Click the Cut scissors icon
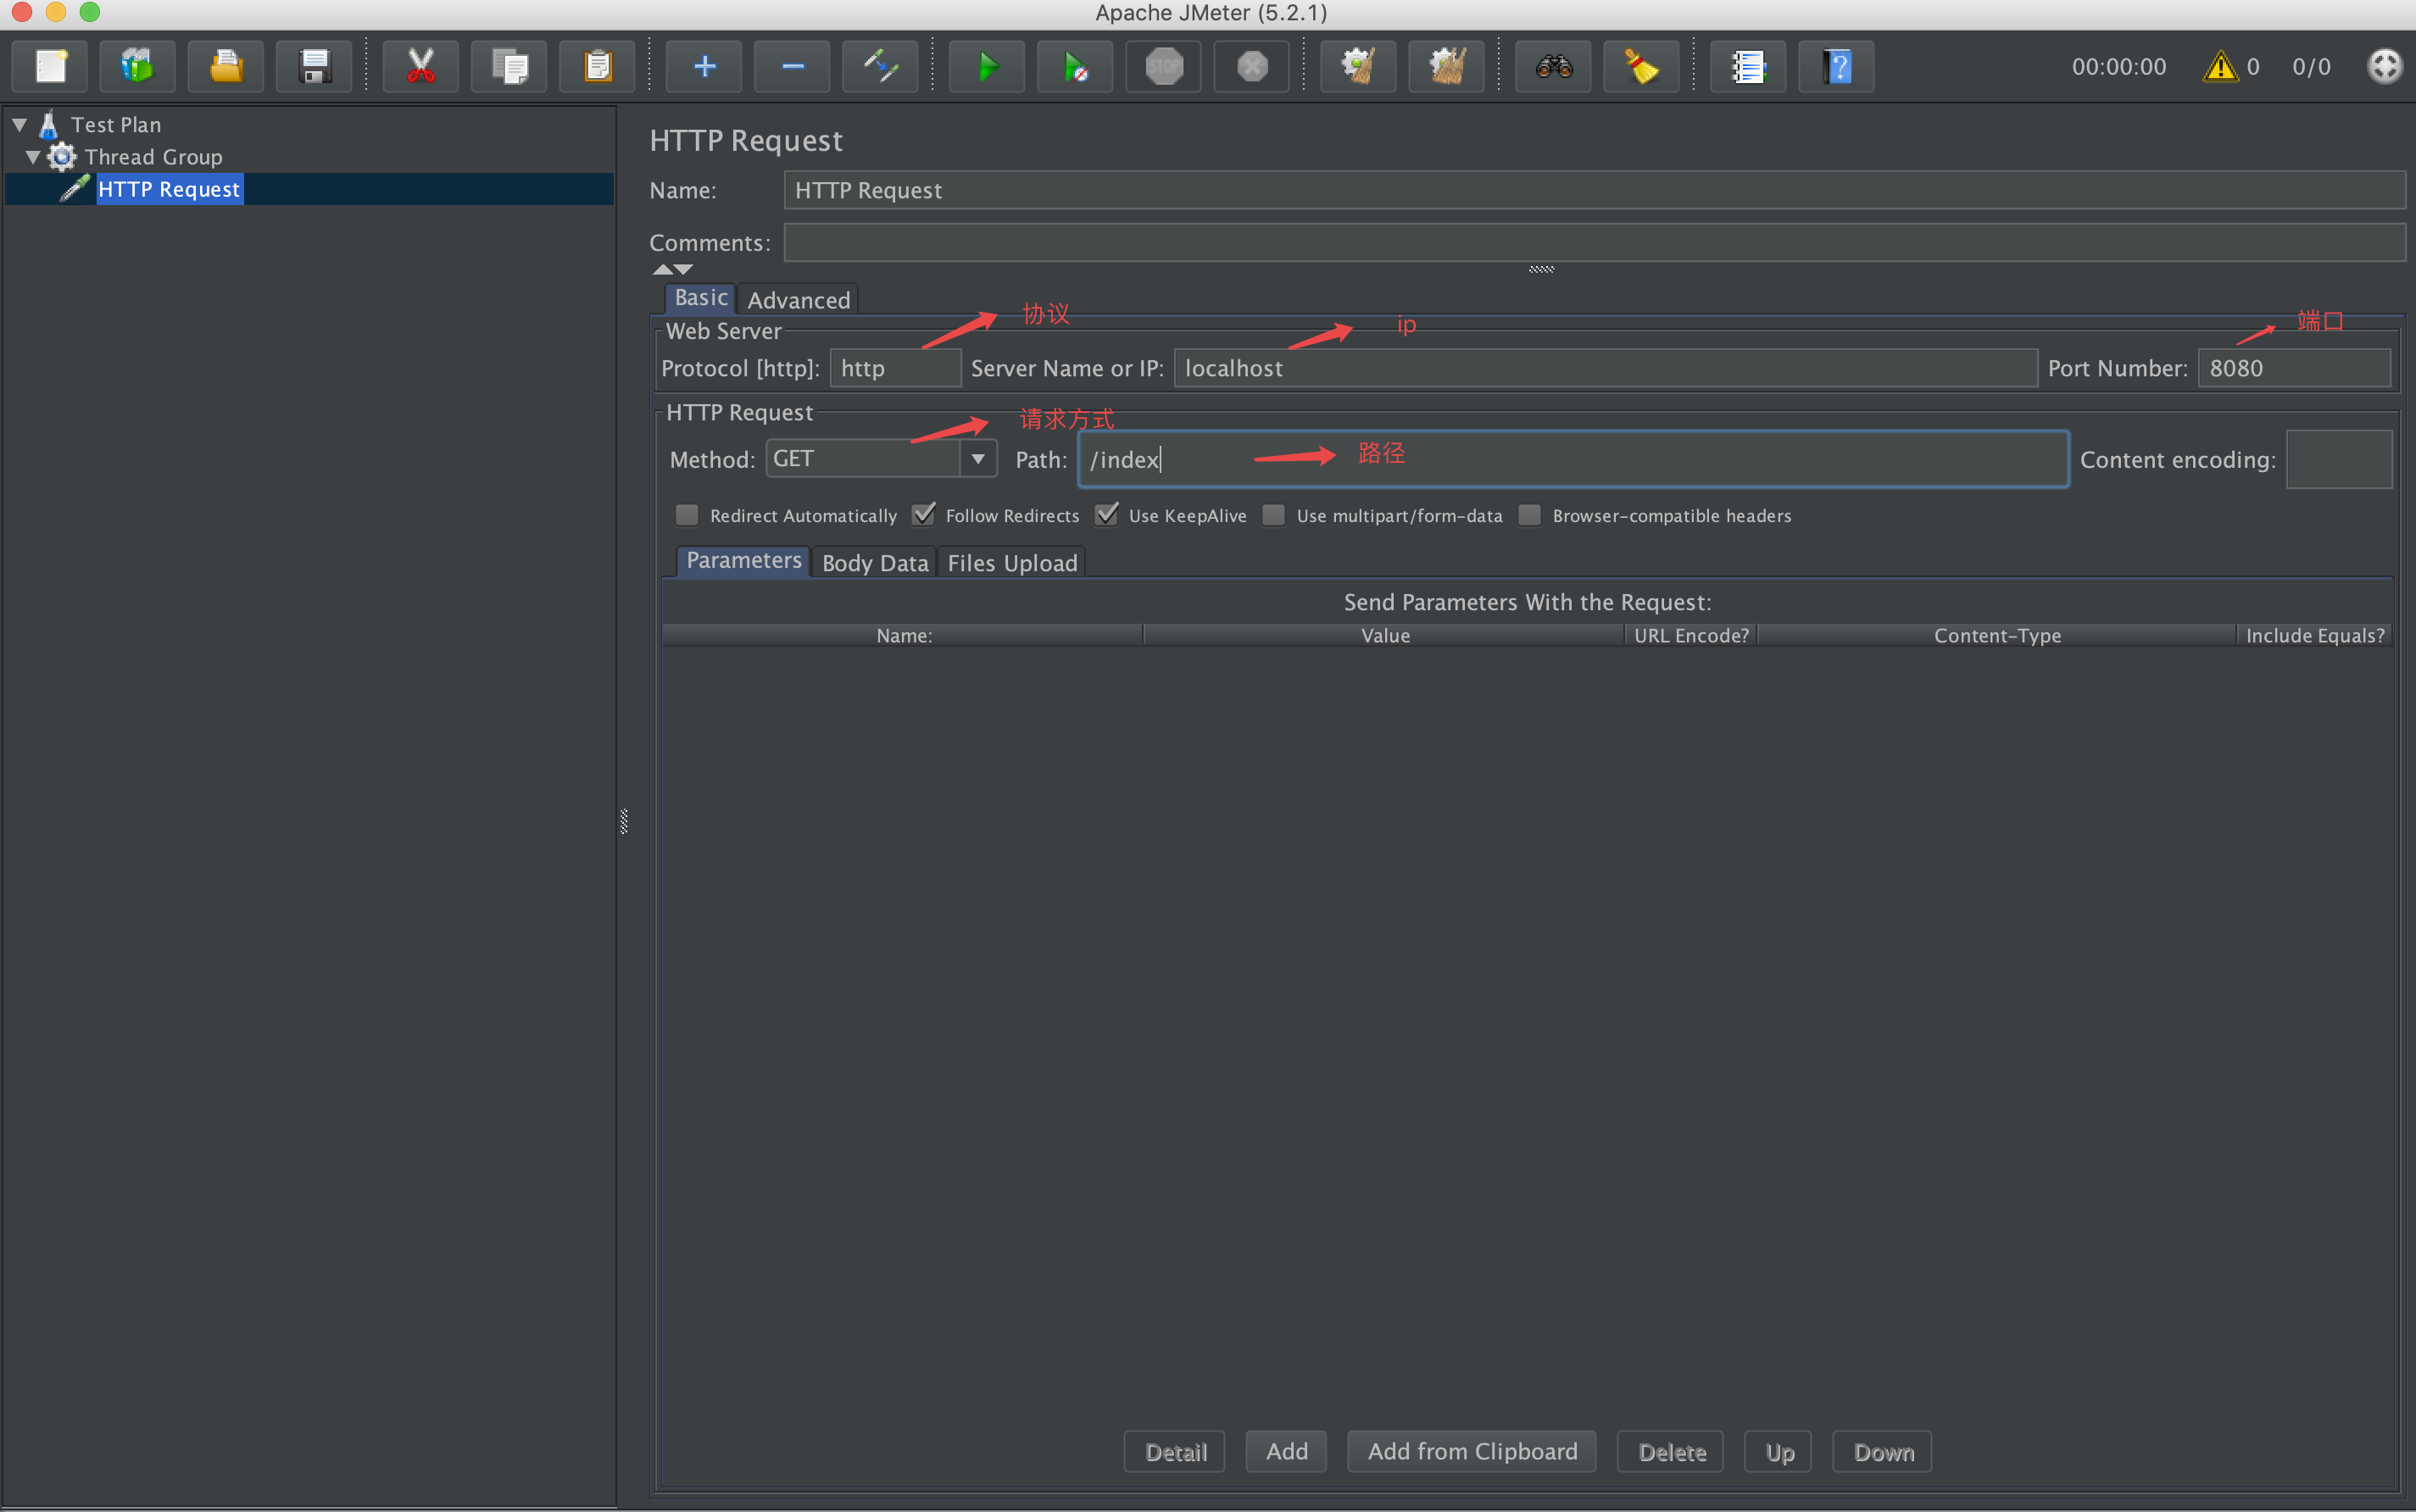The image size is (2416, 1512). click(421, 67)
